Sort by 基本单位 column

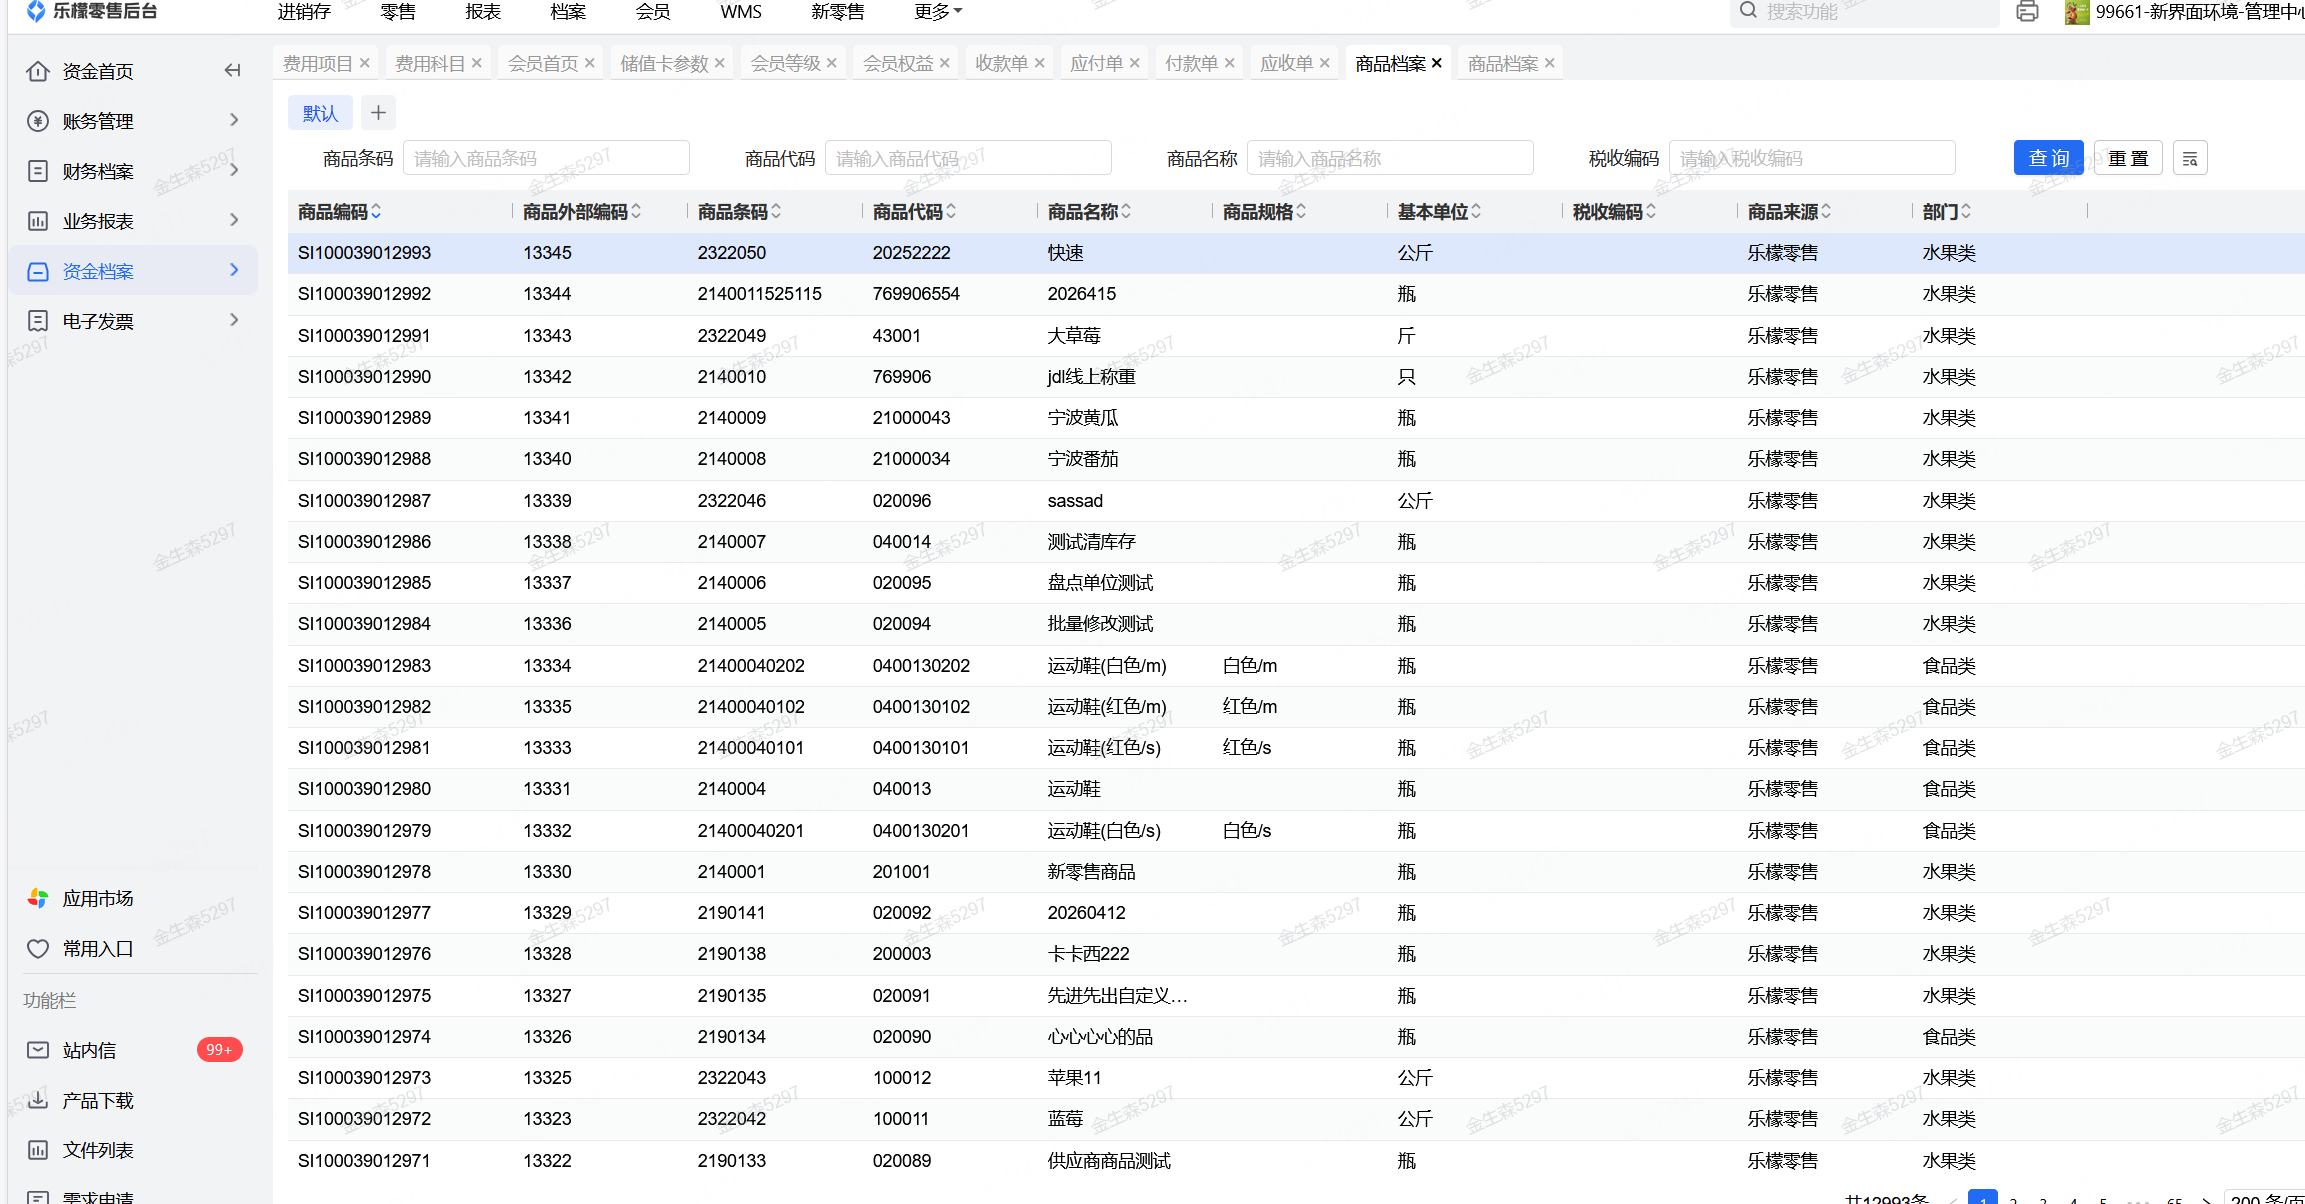click(1476, 212)
